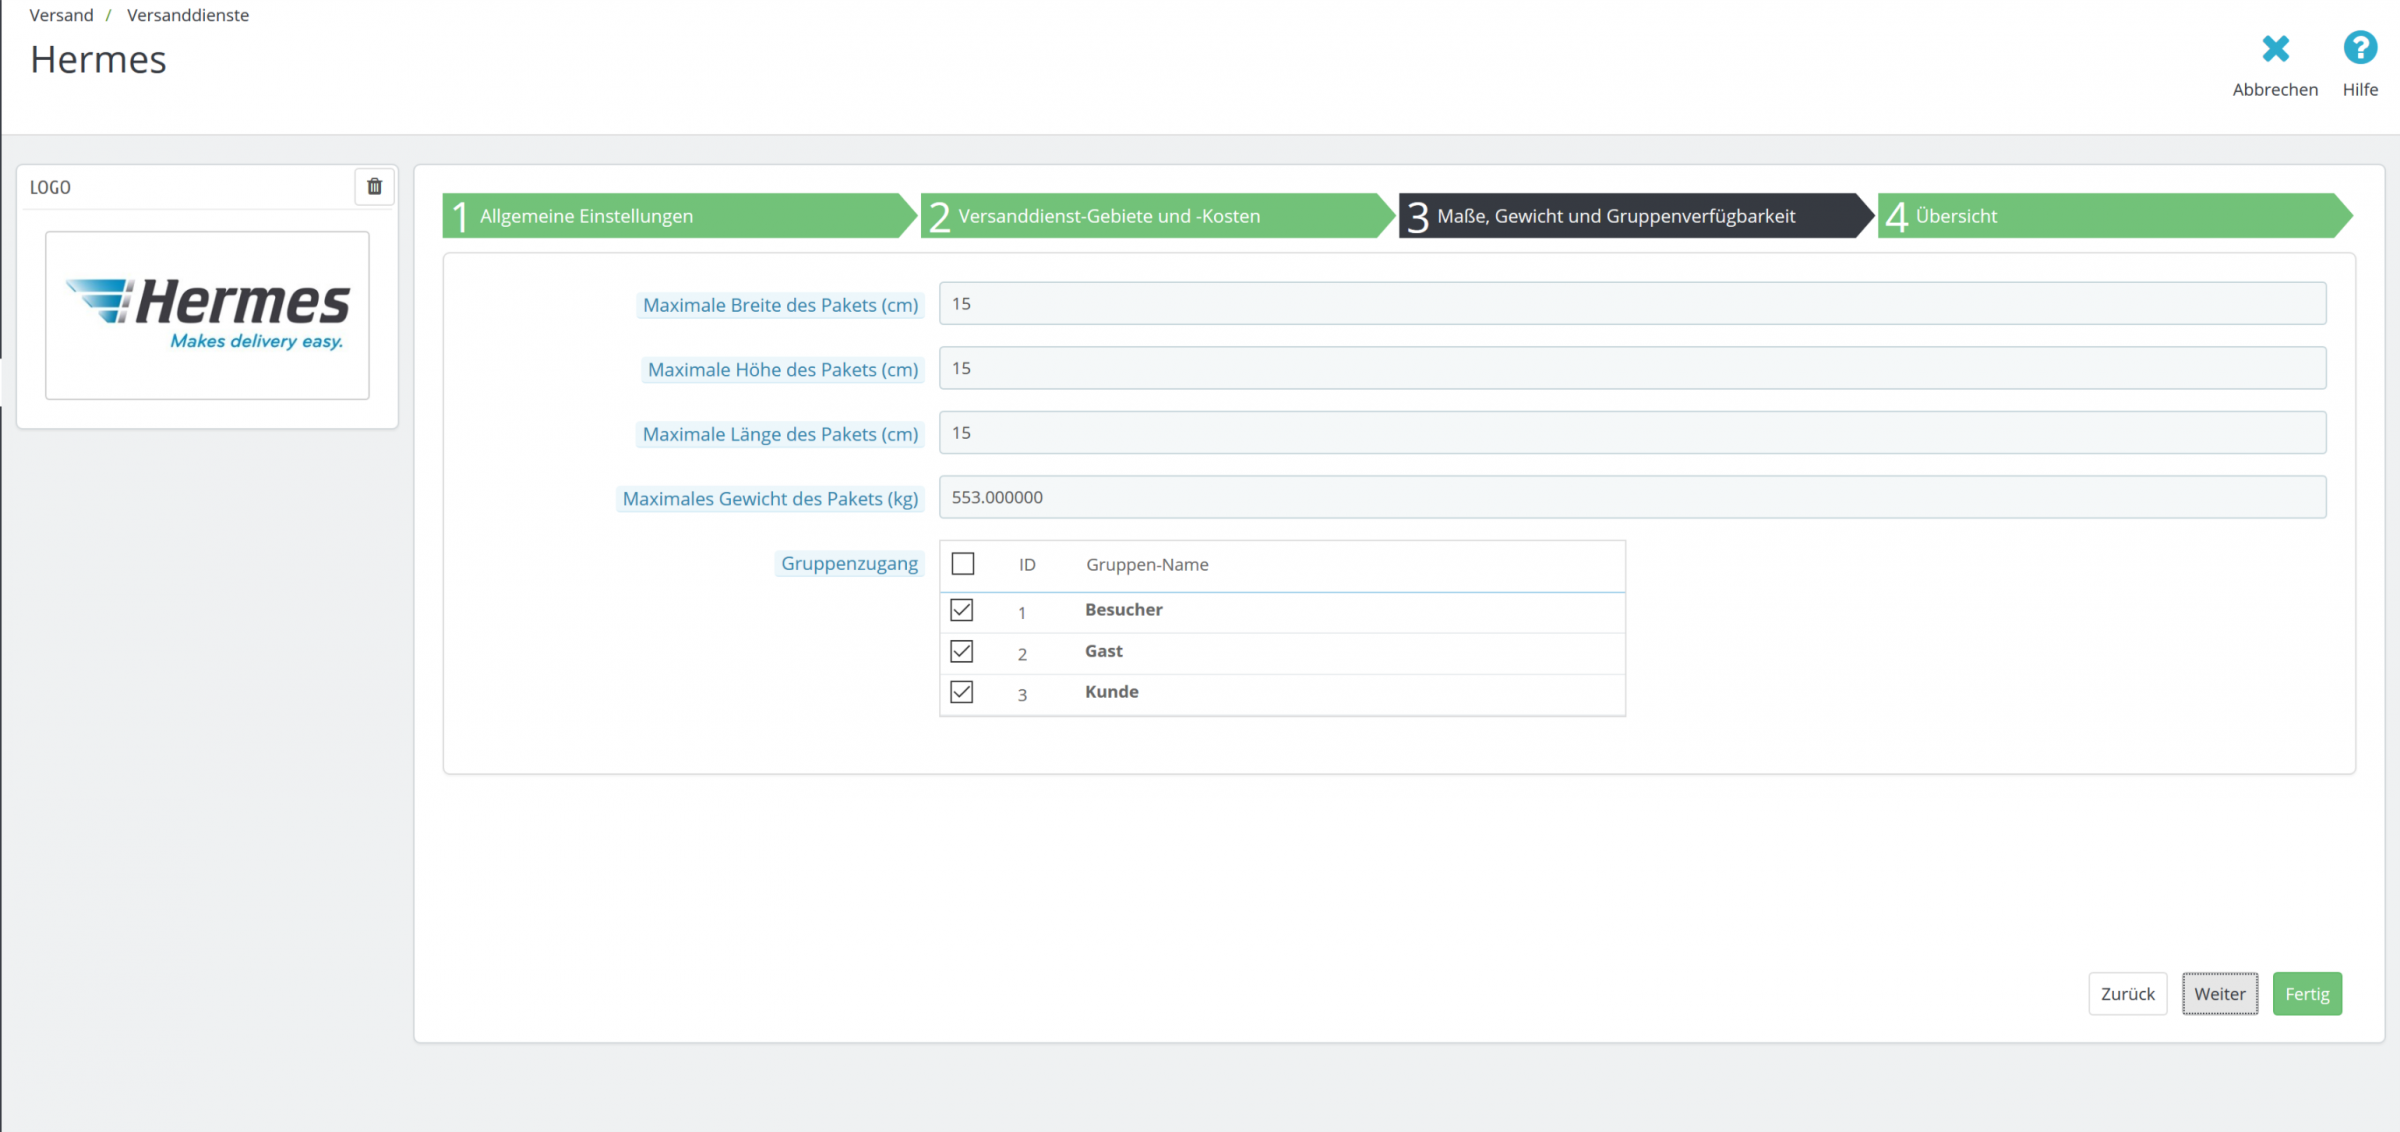Toggle the select-all groups checkbox
Image resolution: width=2400 pixels, height=1132 pixels.
click(x=963, y=564)
